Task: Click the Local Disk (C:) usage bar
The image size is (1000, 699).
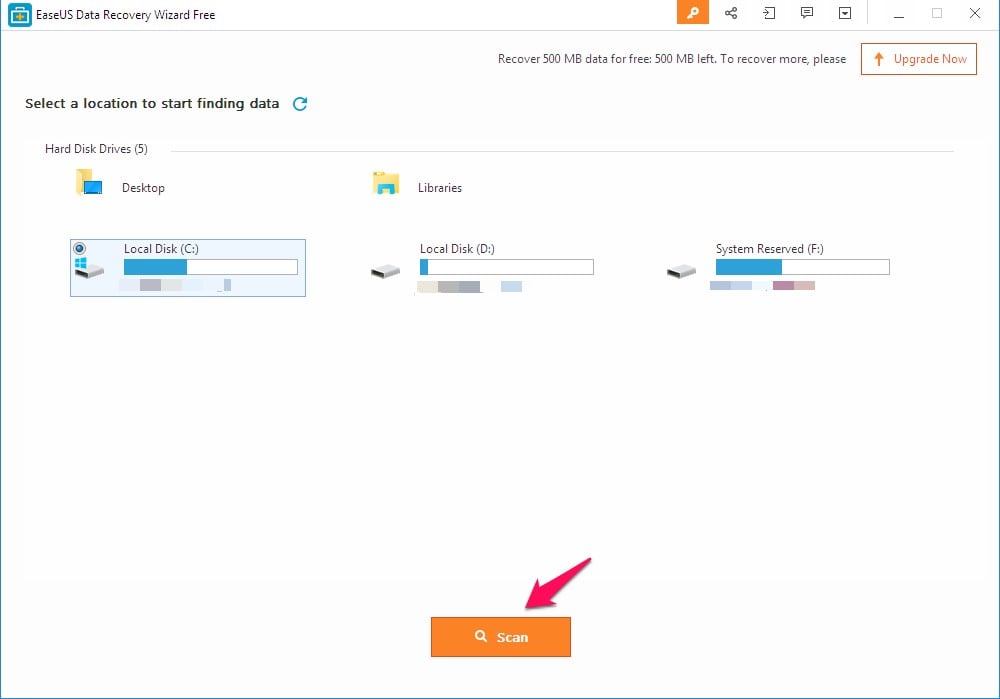Action: (x=210, y=267)
